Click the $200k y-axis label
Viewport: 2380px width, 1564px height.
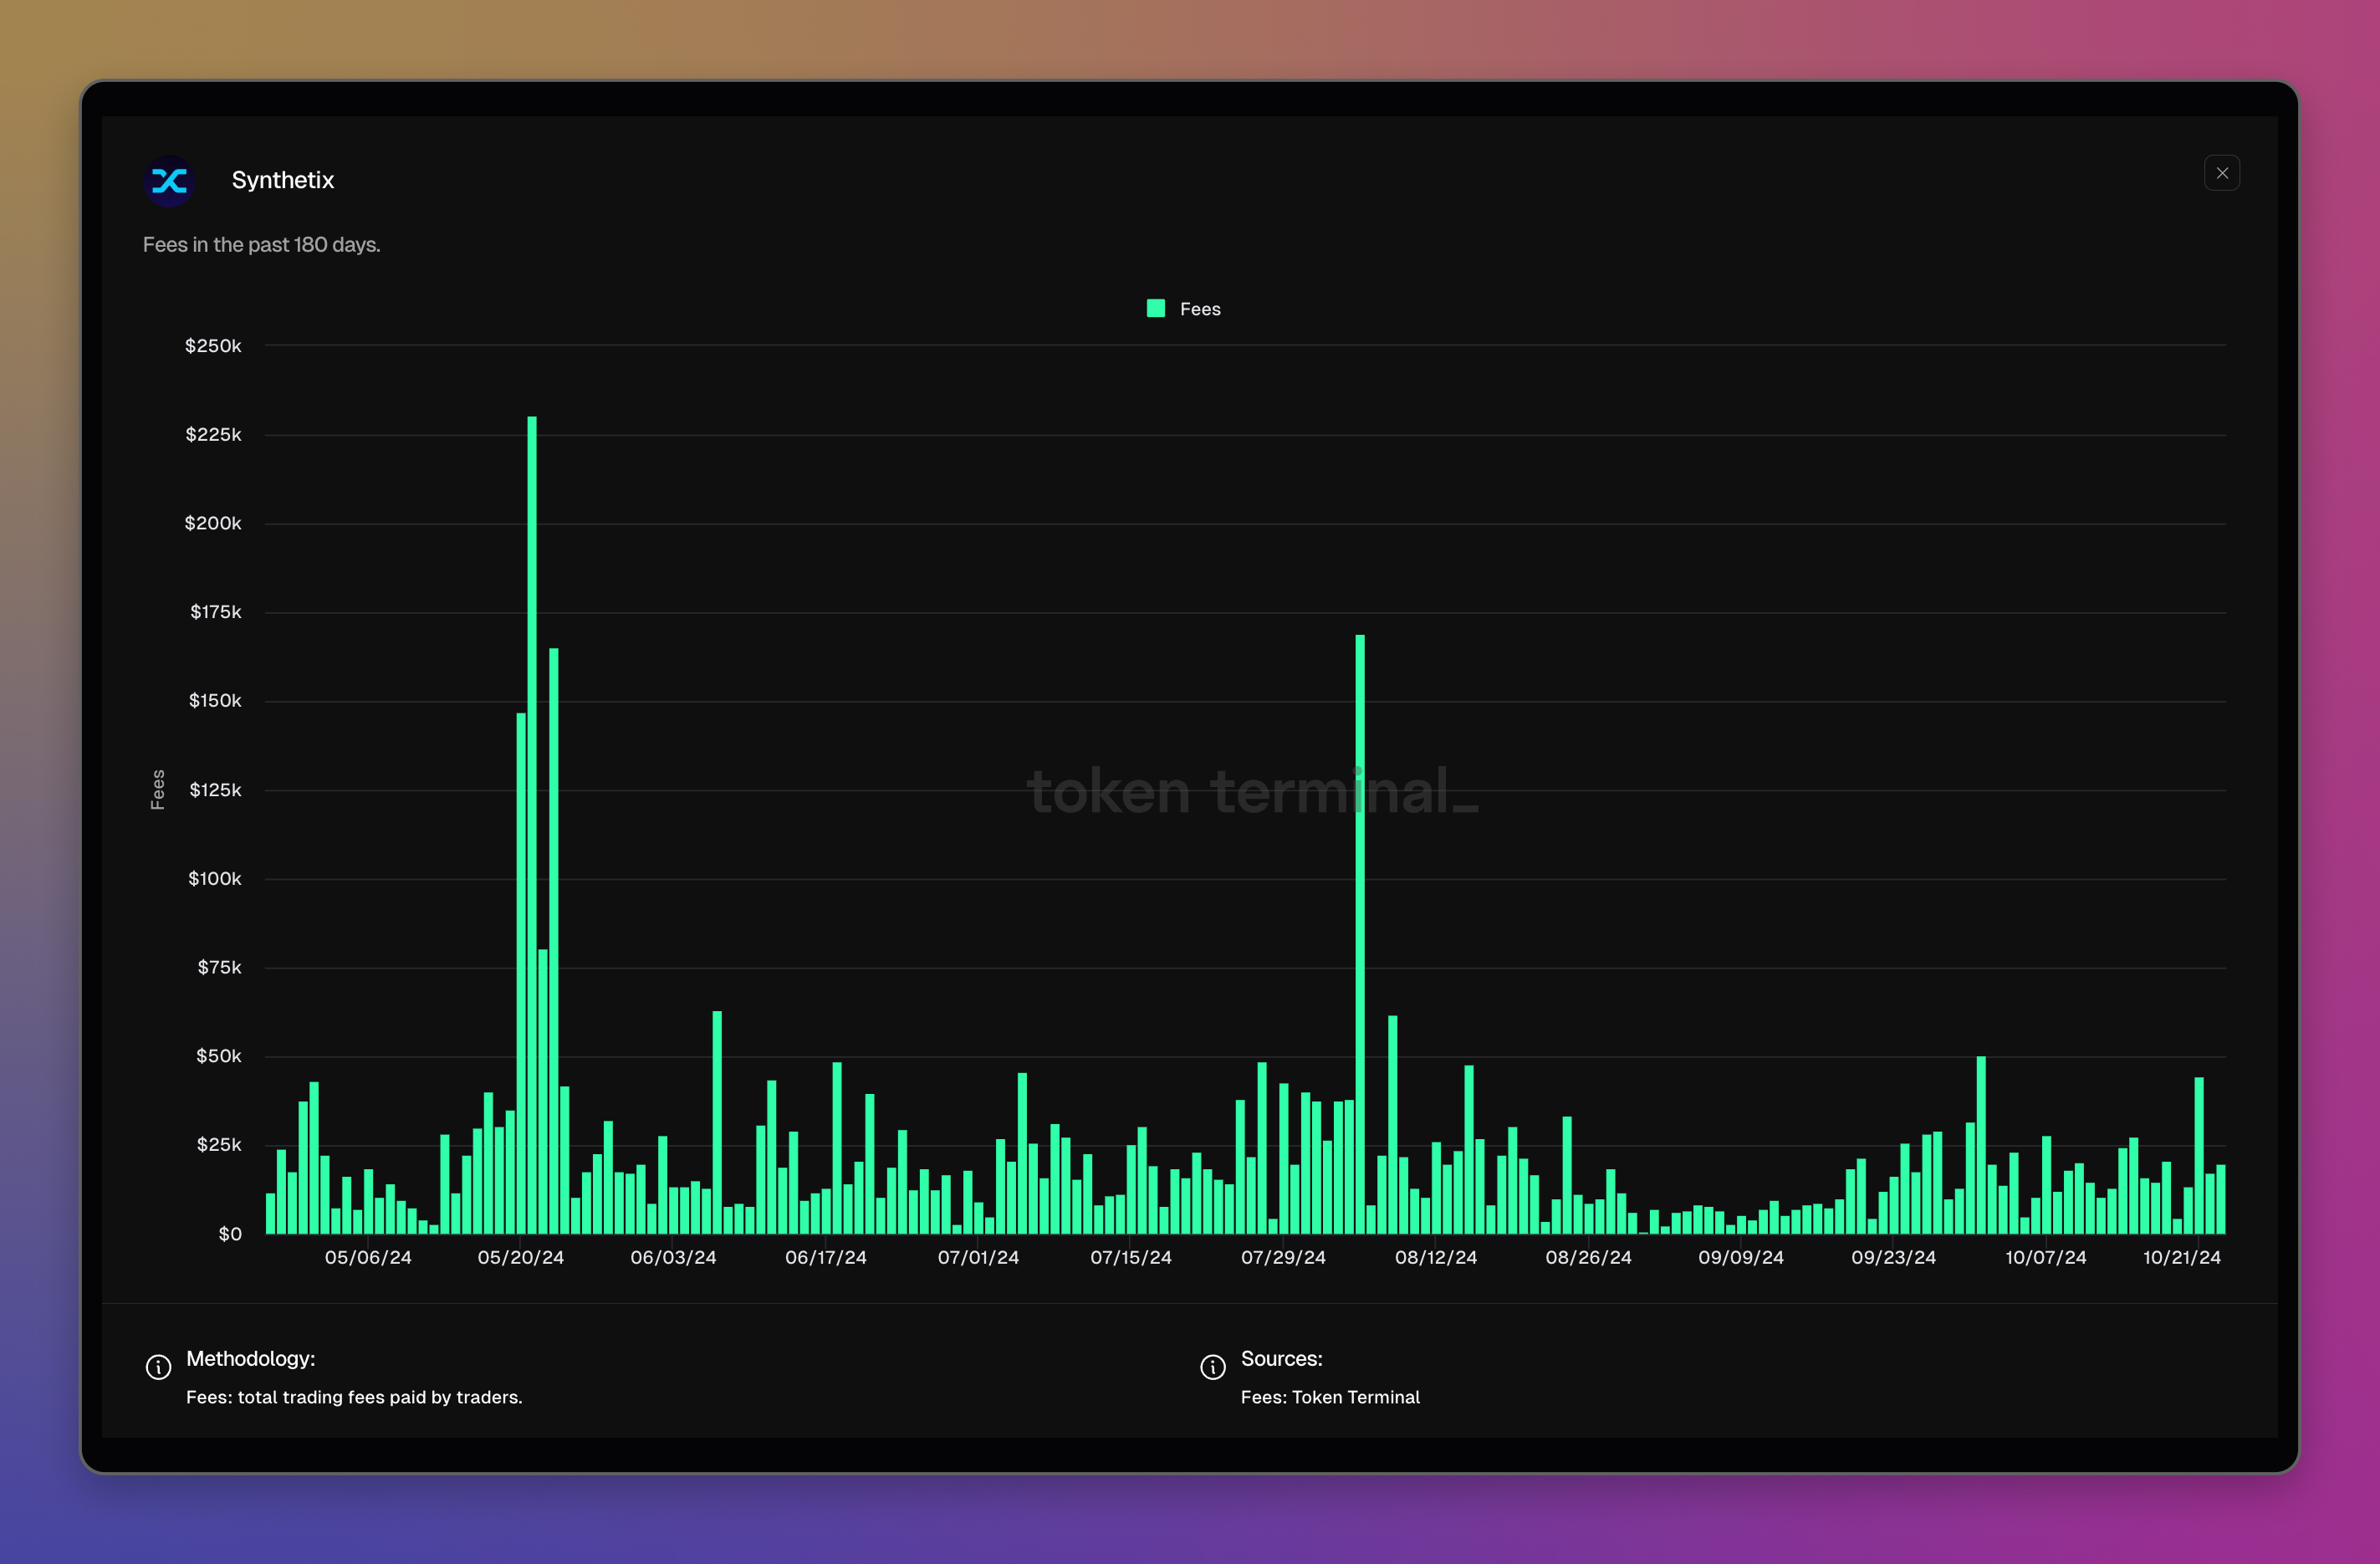tap(213, 523)
